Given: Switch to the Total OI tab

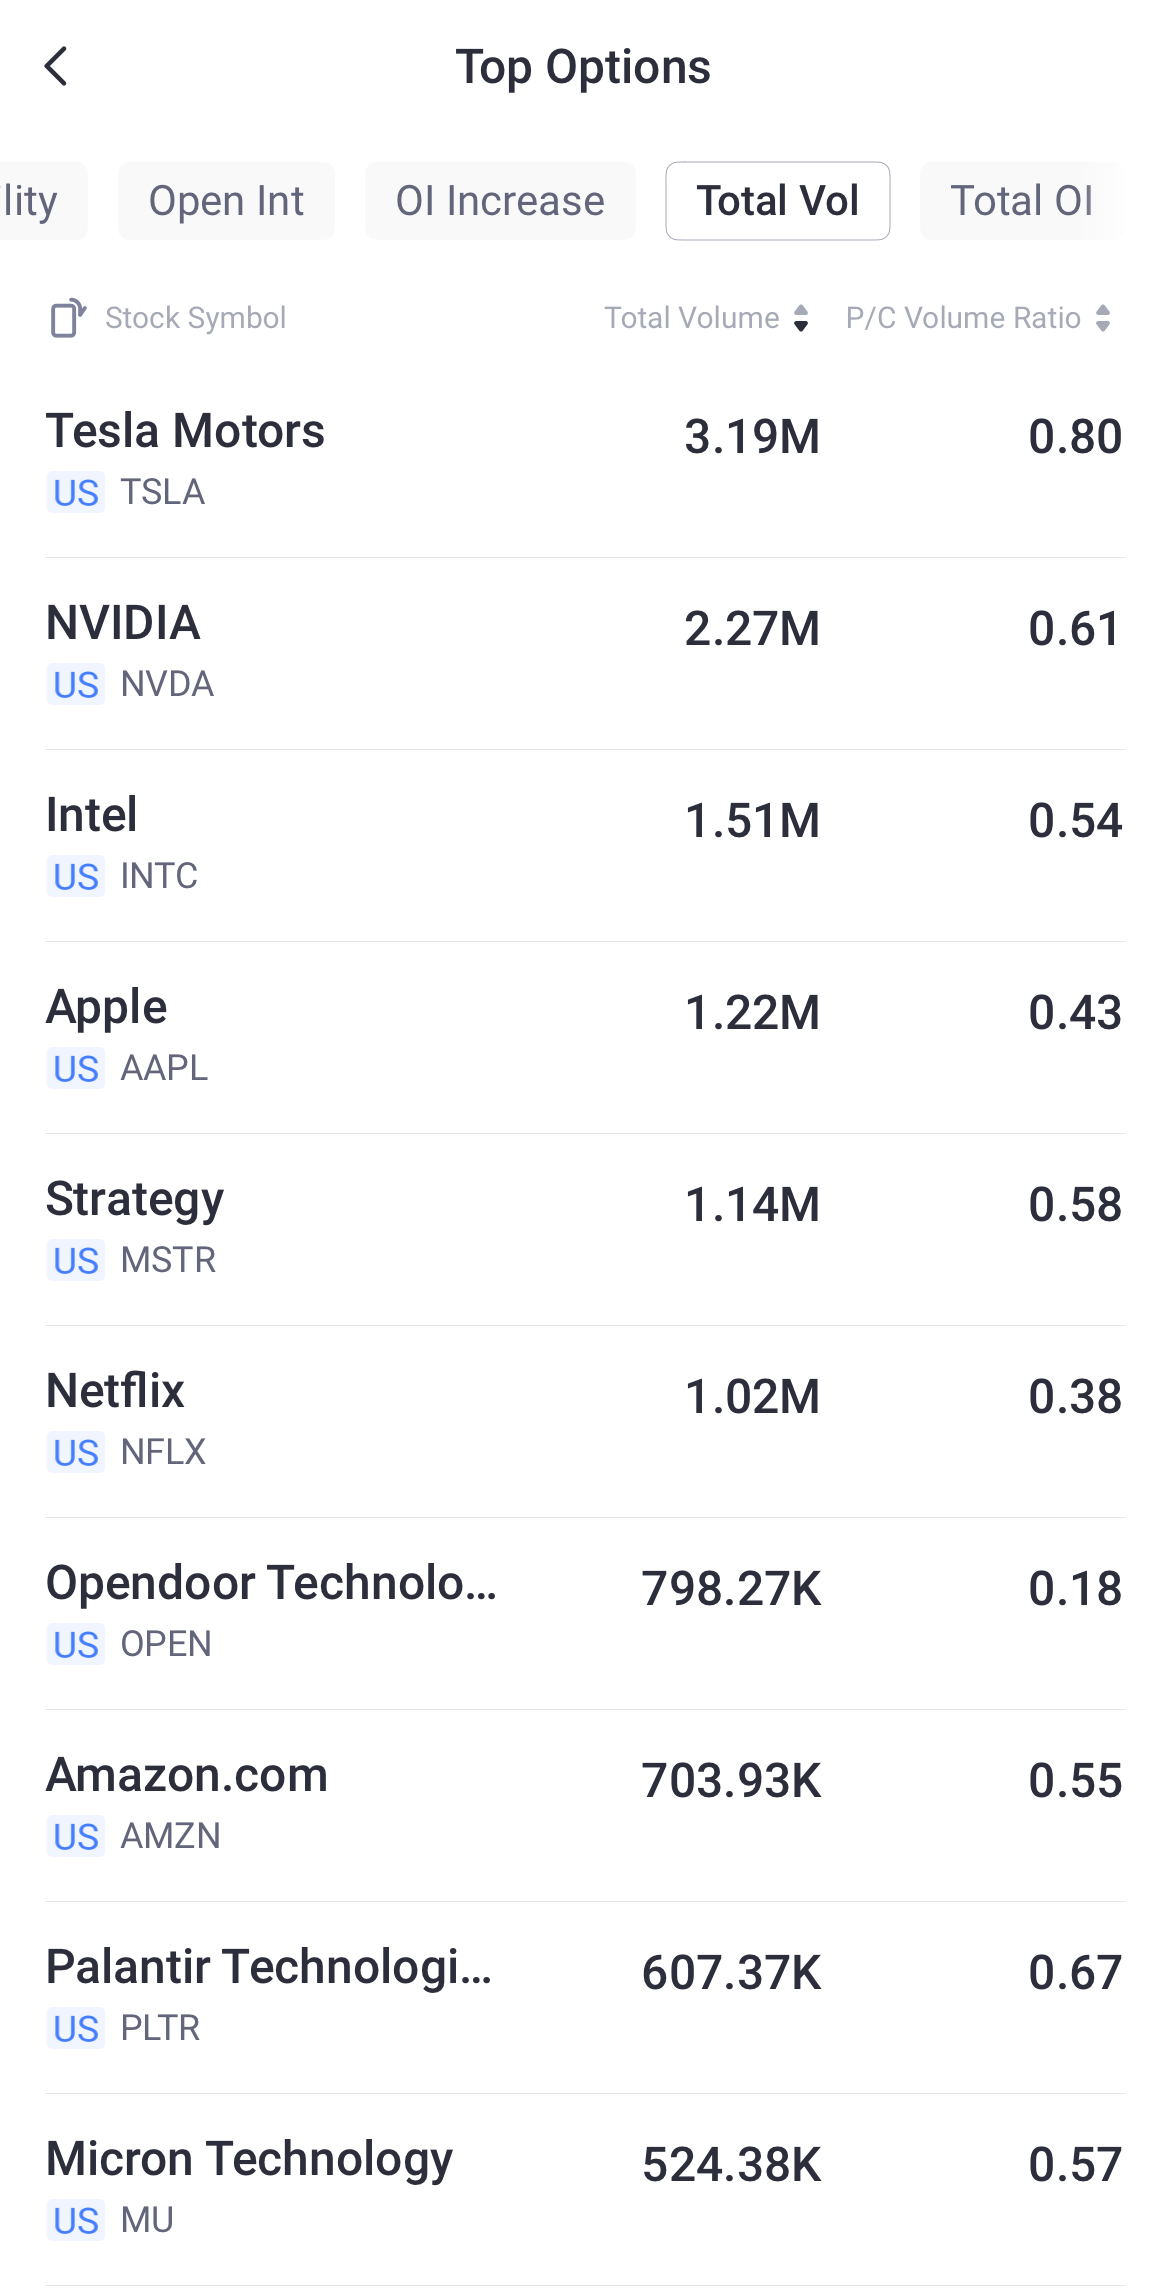Looking at the screenshot, I should tap(1021, 201).
